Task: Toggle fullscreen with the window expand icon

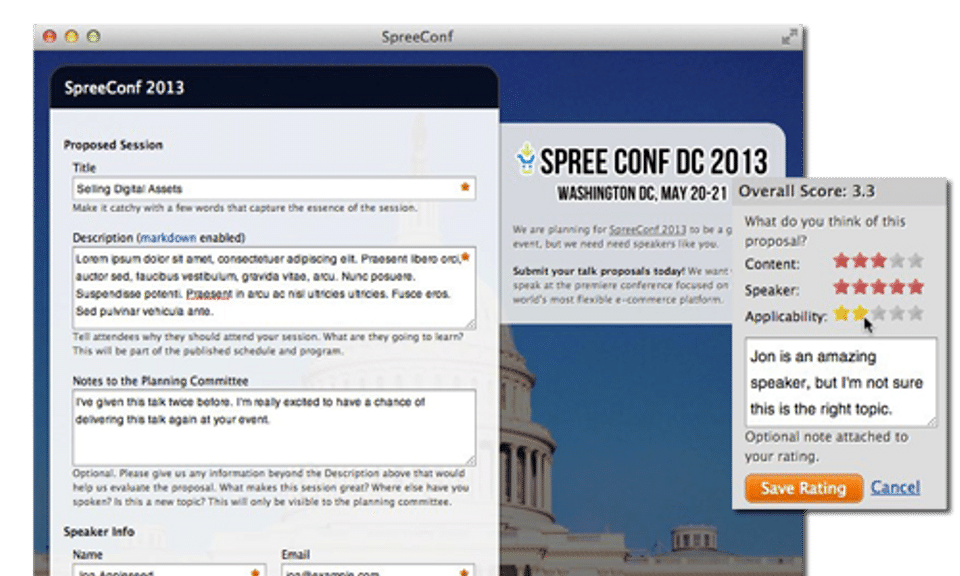Action: point(789,37)
